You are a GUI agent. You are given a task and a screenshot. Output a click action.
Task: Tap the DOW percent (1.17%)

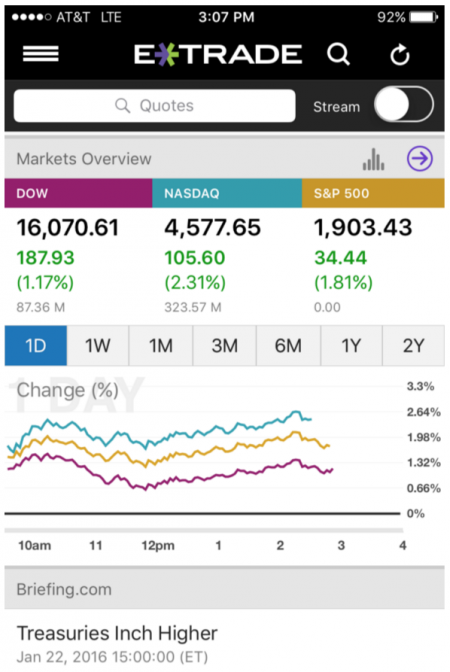click(45, 283)
